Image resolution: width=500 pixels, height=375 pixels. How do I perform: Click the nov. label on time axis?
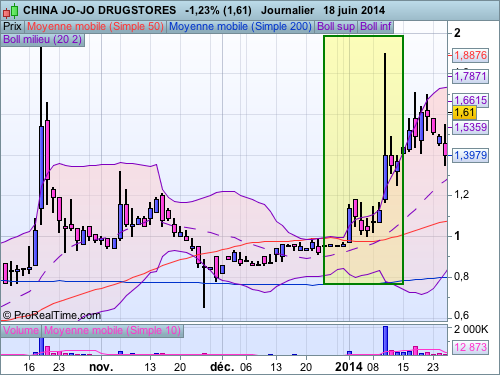tap(101, 367)
